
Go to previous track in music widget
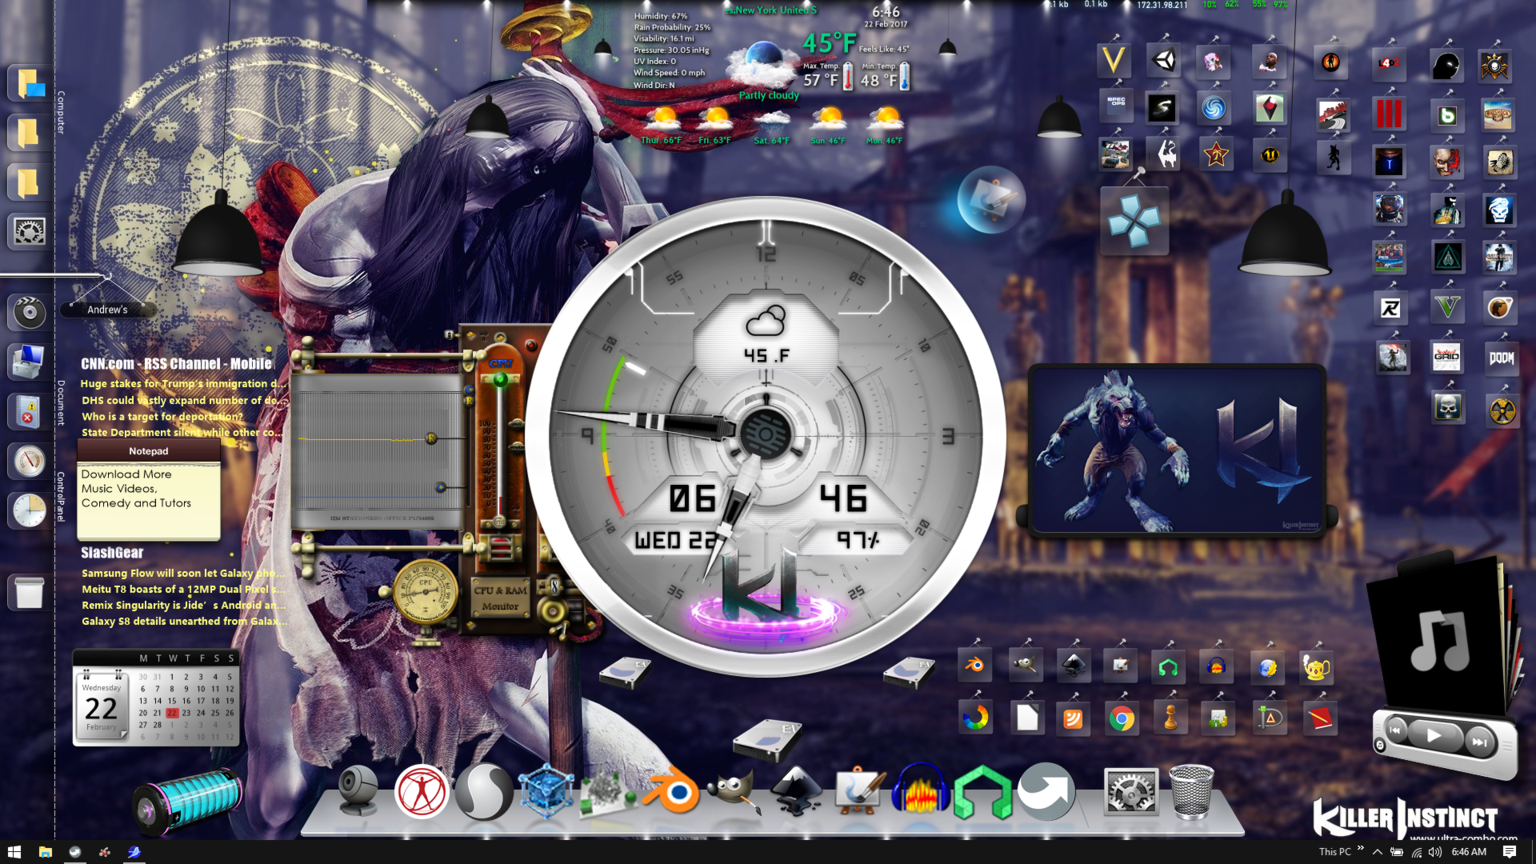pos(1396,731)
